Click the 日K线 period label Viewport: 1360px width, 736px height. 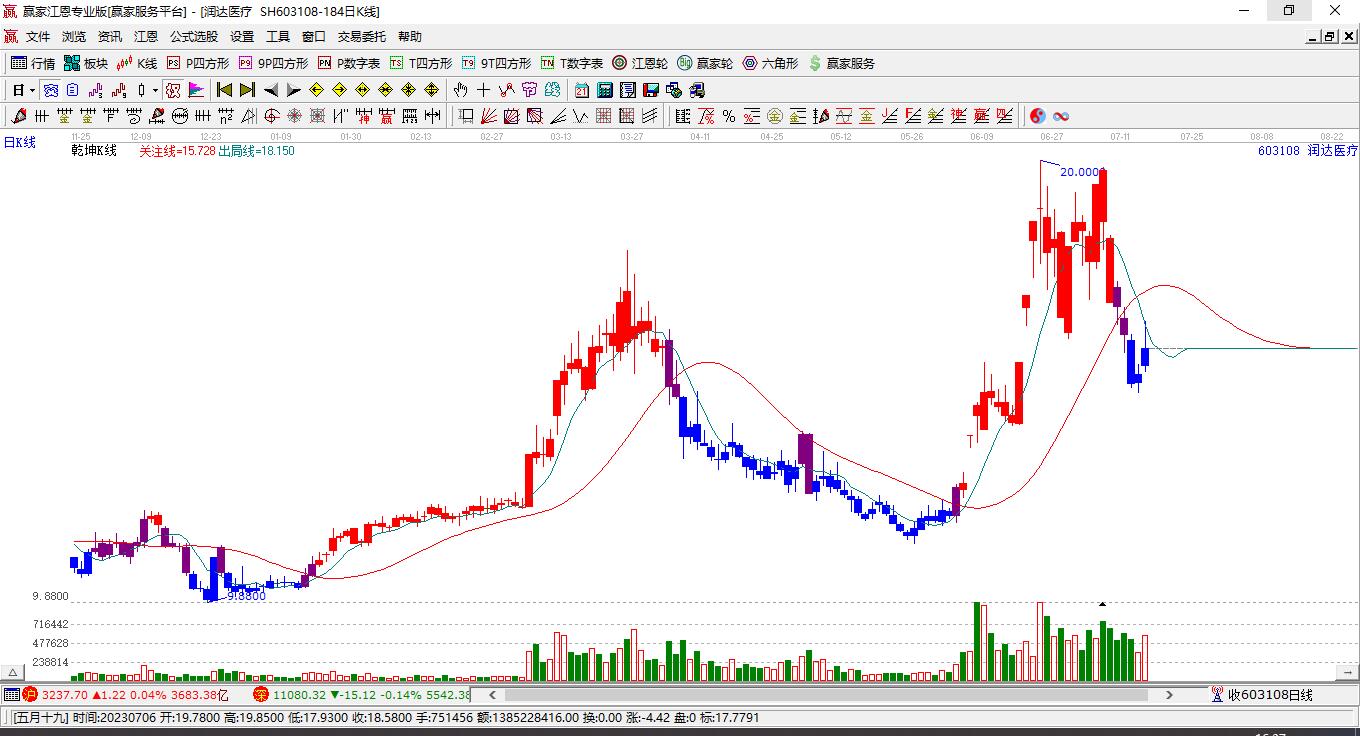tap(19, 143)
